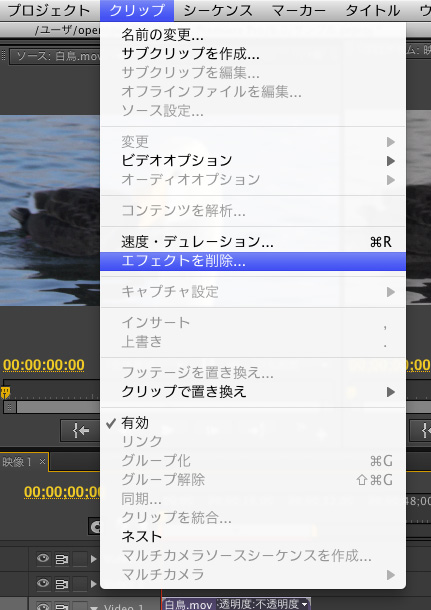
Task: Collapse the Video 1 track triangle
Action: point(93,607)
